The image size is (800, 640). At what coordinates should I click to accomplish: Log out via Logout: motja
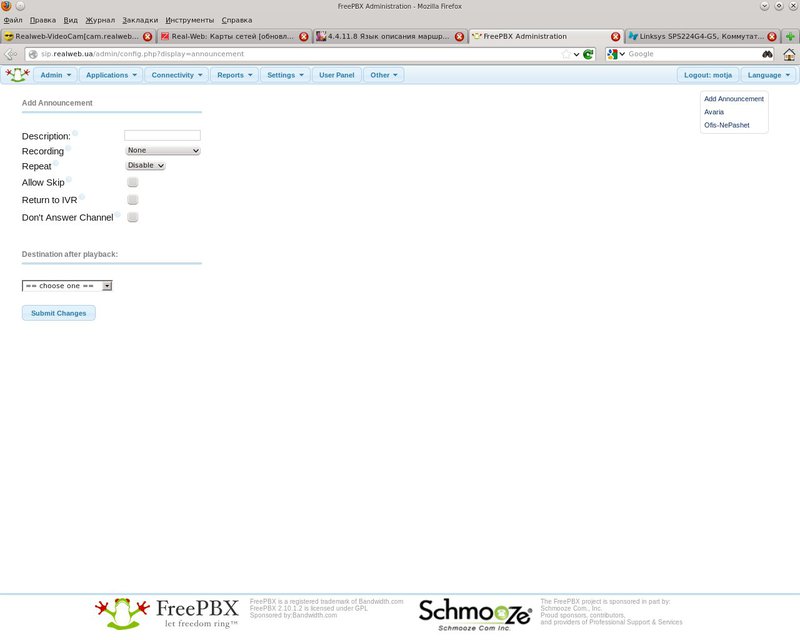click(708, 75)
